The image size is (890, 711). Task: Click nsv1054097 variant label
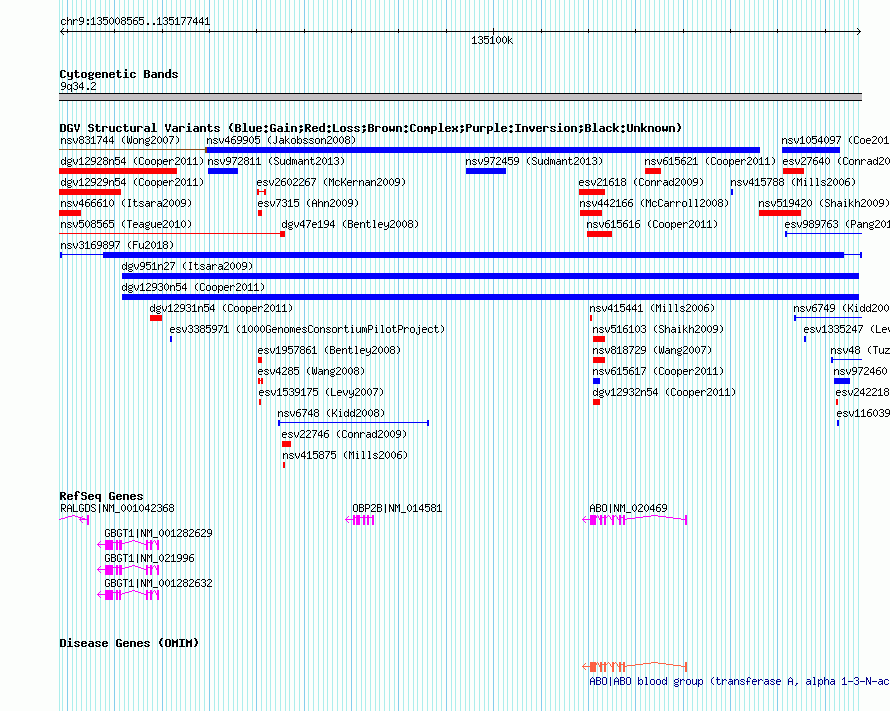pos(835,140)
